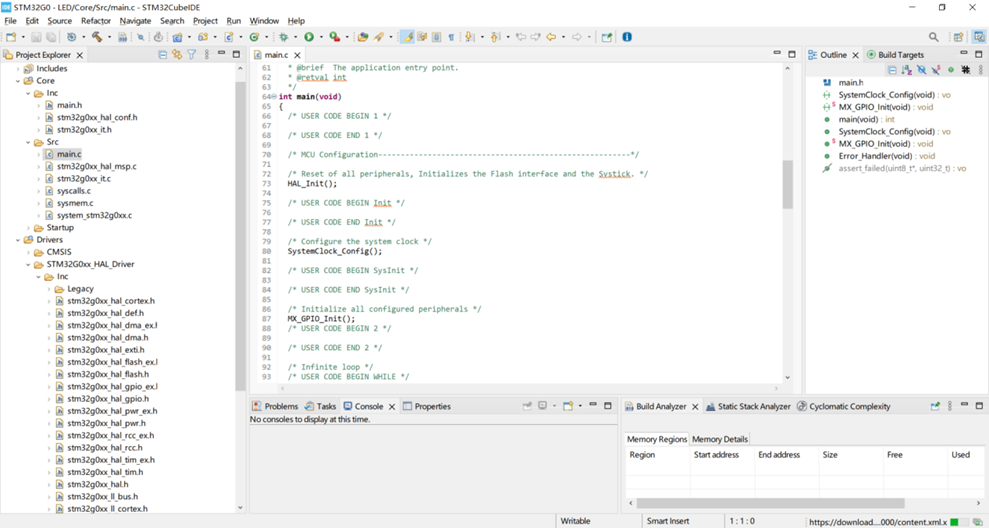Image resolution: width=989 pixels, height=528 pixels.
Task: Start debugging with the bug icon
Action: coord(284,37)
